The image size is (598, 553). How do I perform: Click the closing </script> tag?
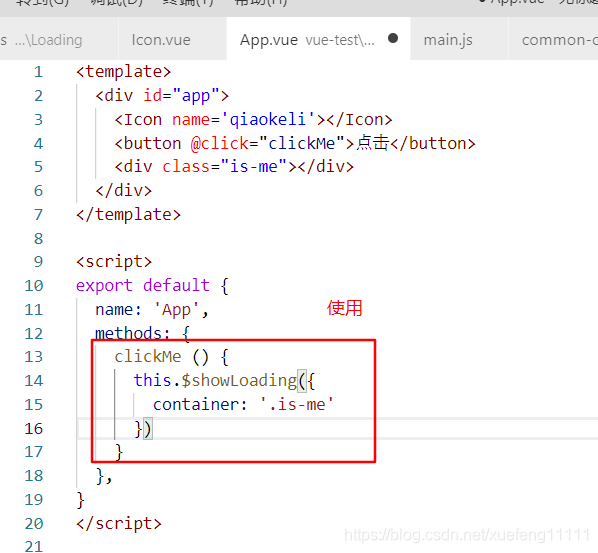point(119,523)
